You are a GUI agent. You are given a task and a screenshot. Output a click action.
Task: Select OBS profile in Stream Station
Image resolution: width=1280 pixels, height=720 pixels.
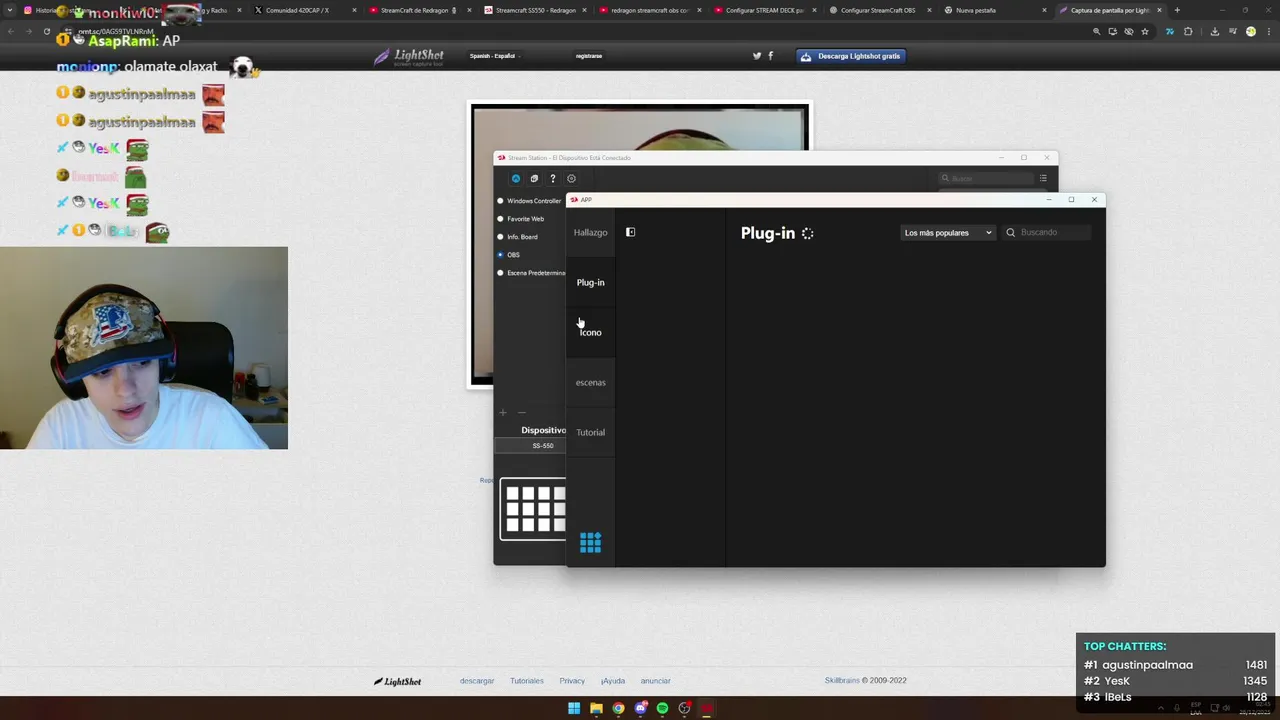pos(510,255)
